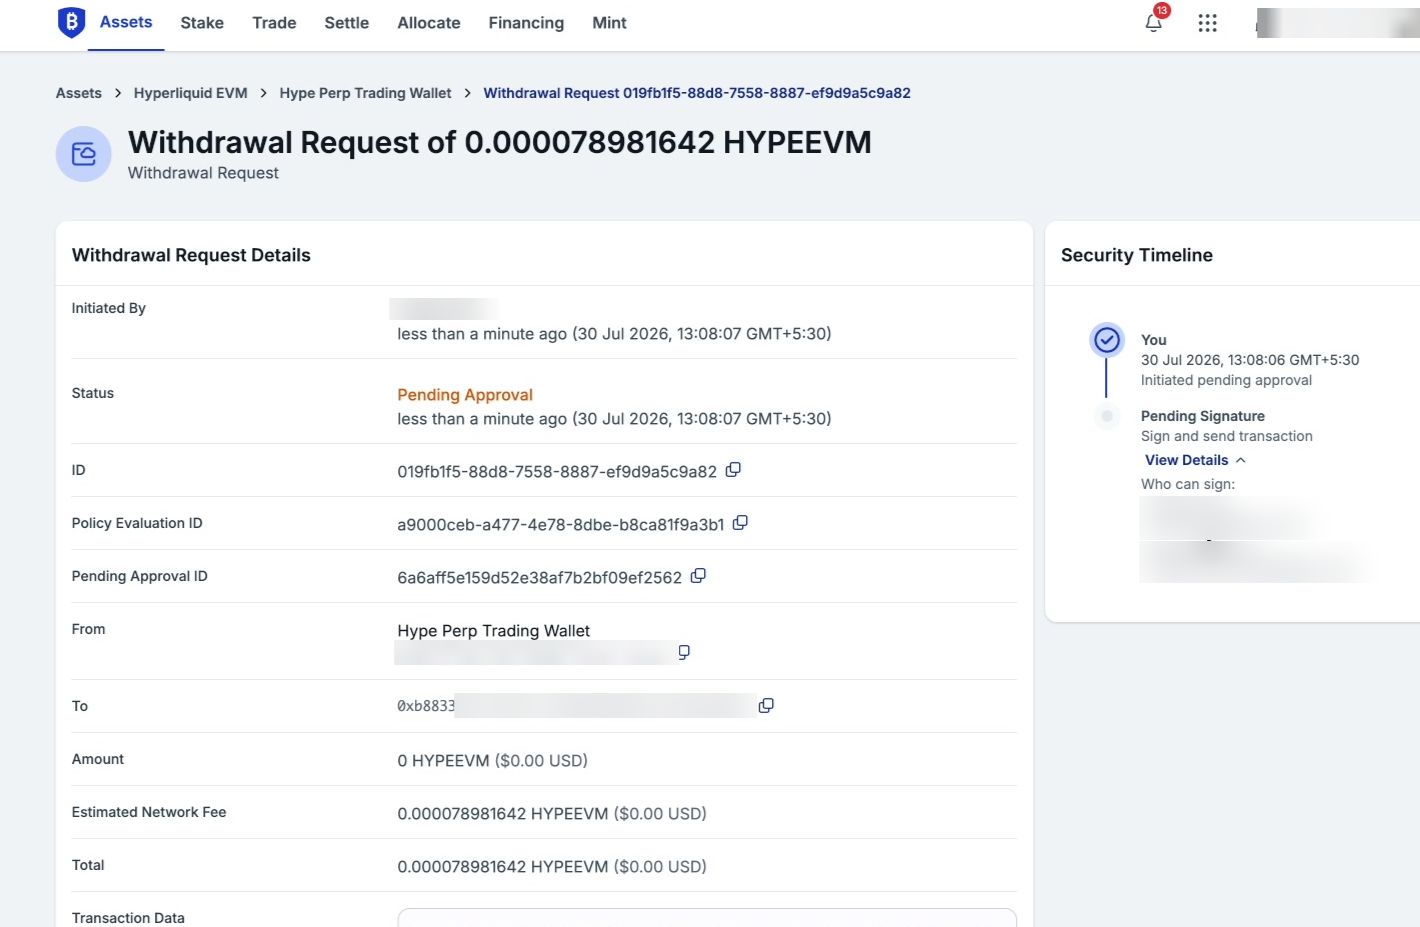Open the Assets tab
Image resolution: width=1420 pixels, height=927 pixels.
point(126,22)
